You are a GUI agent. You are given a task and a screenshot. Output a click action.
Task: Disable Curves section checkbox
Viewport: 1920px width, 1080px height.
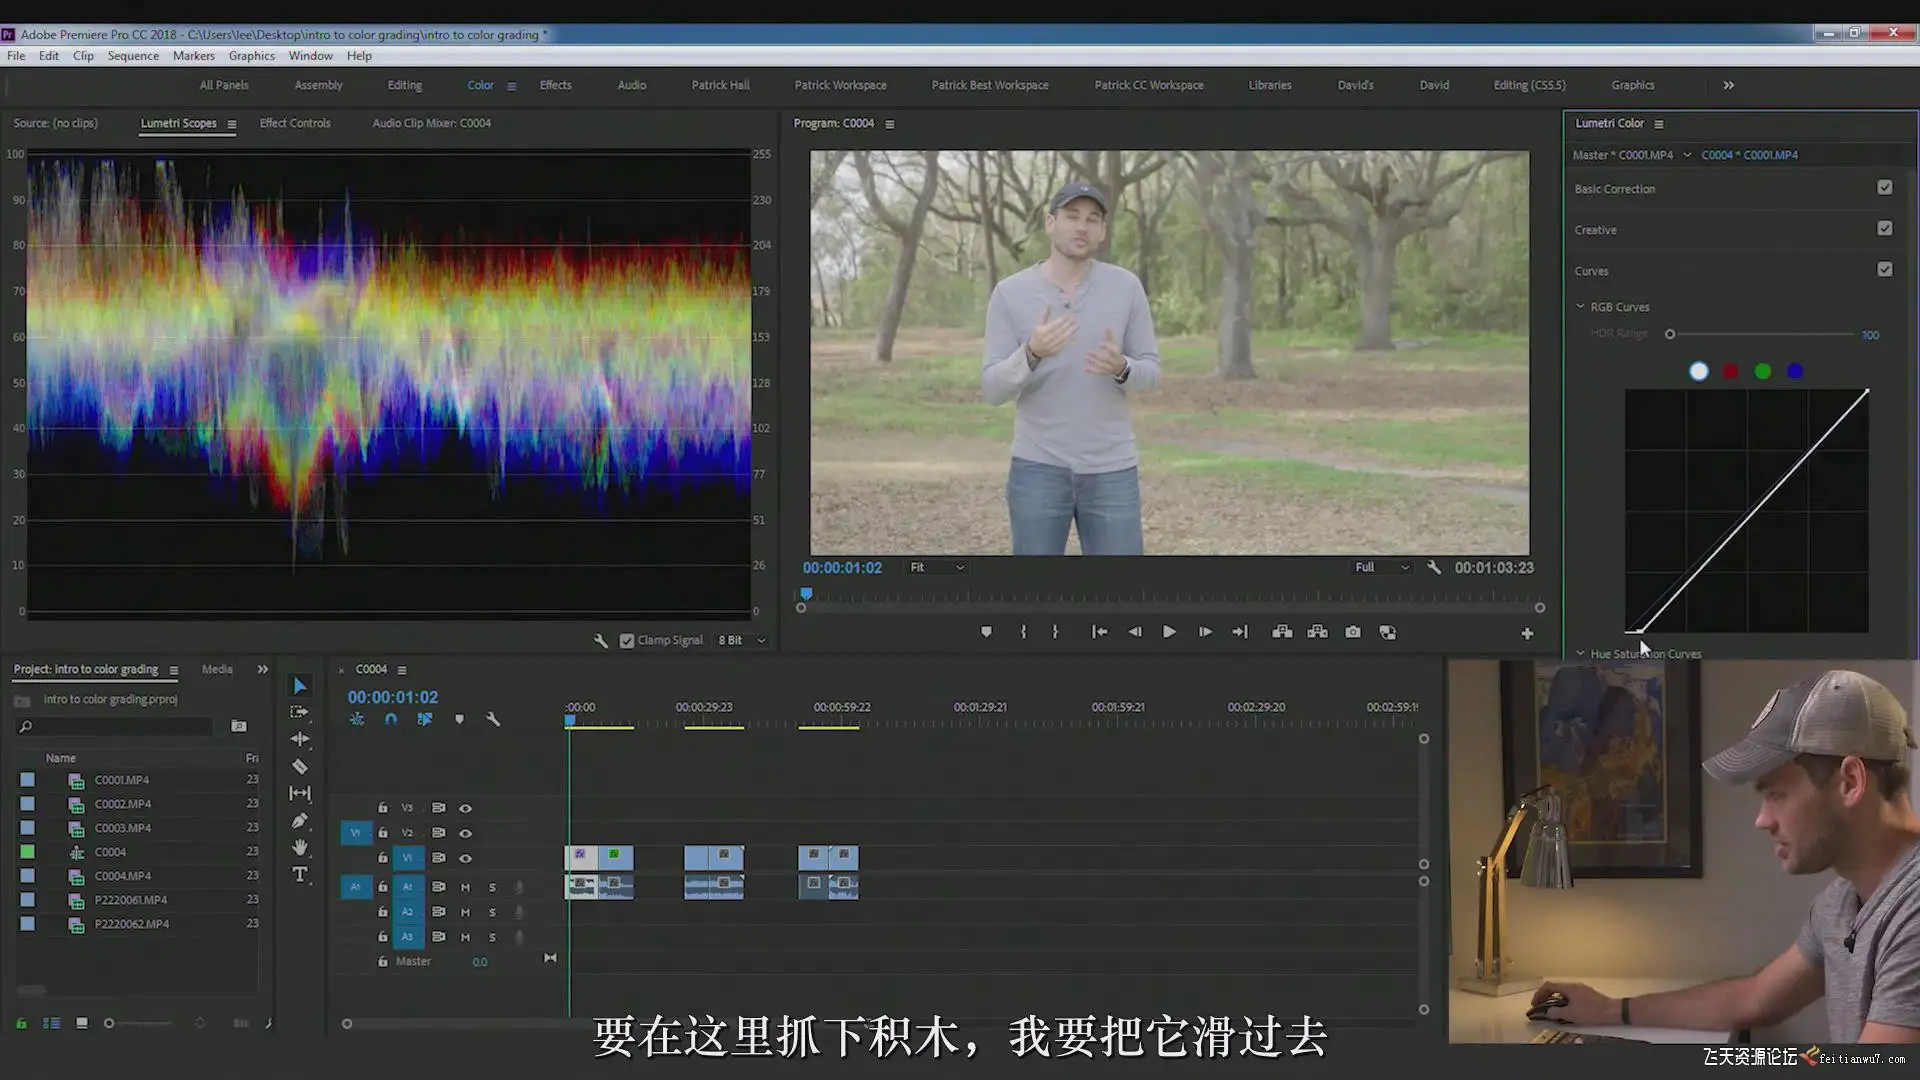click(x=1885, y=270)
